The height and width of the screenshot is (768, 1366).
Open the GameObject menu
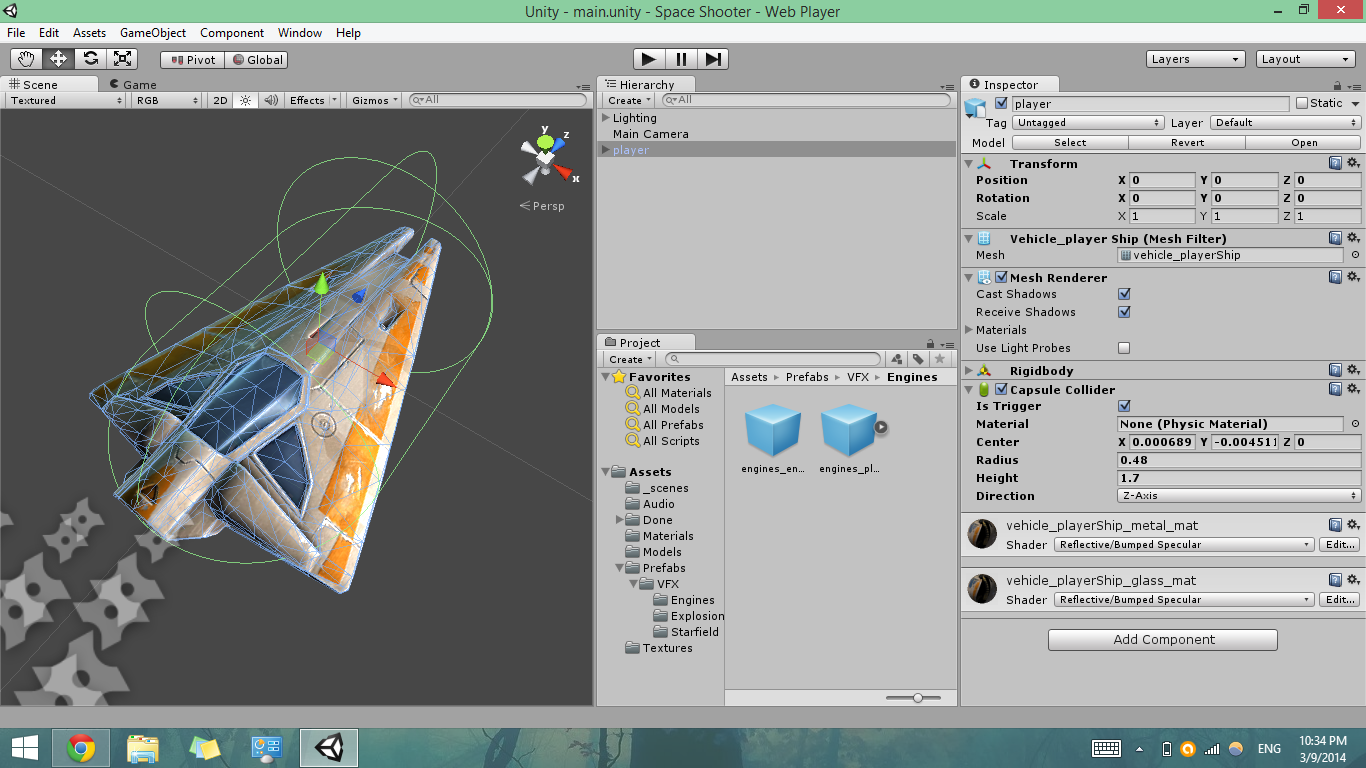point(153,32)
